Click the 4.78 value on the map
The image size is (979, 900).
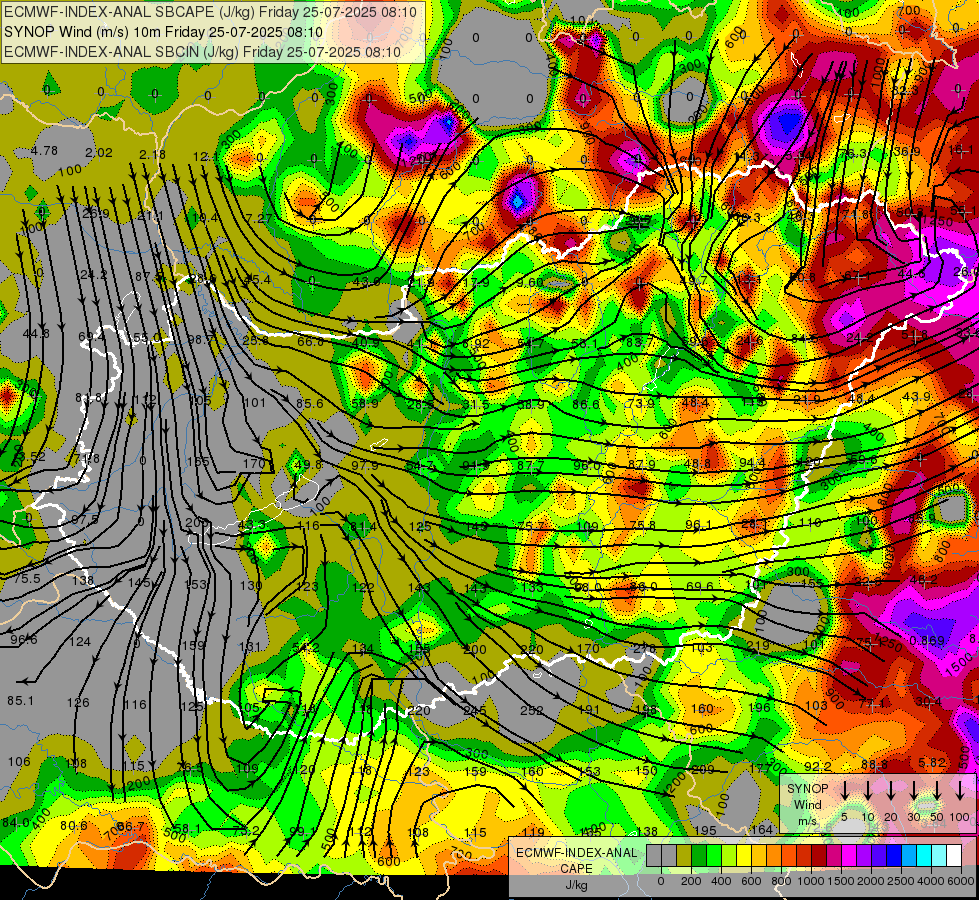pyautogui.click(x=44, y=151)
